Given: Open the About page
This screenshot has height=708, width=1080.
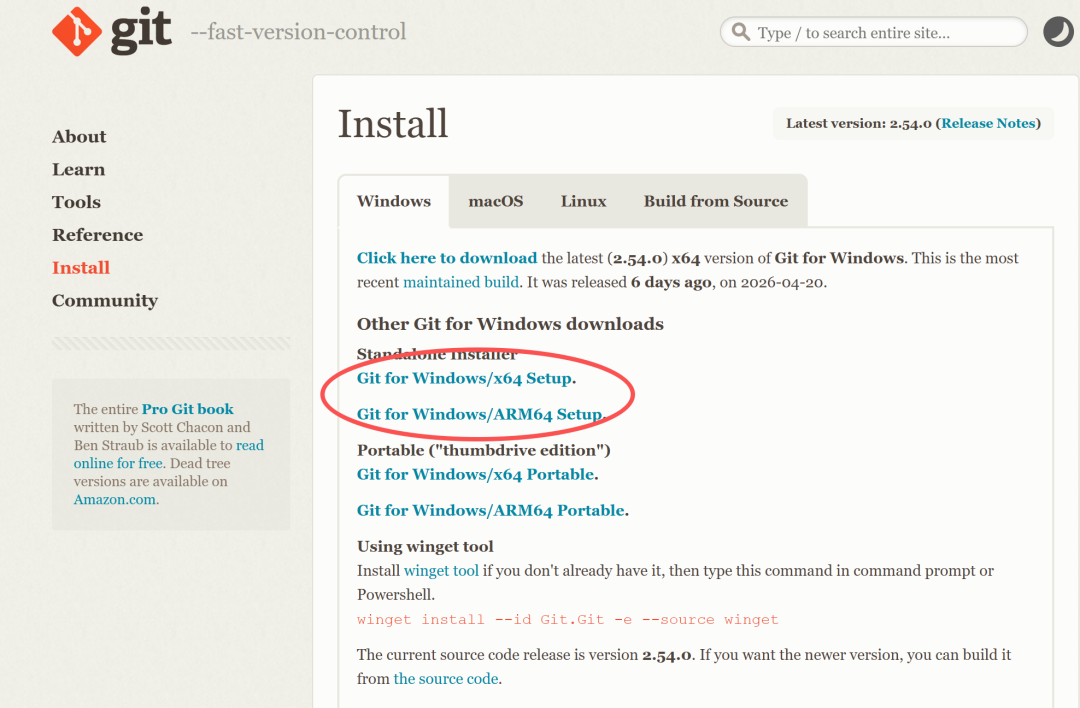Looking at the screenshot, I should tap(79, 136).
